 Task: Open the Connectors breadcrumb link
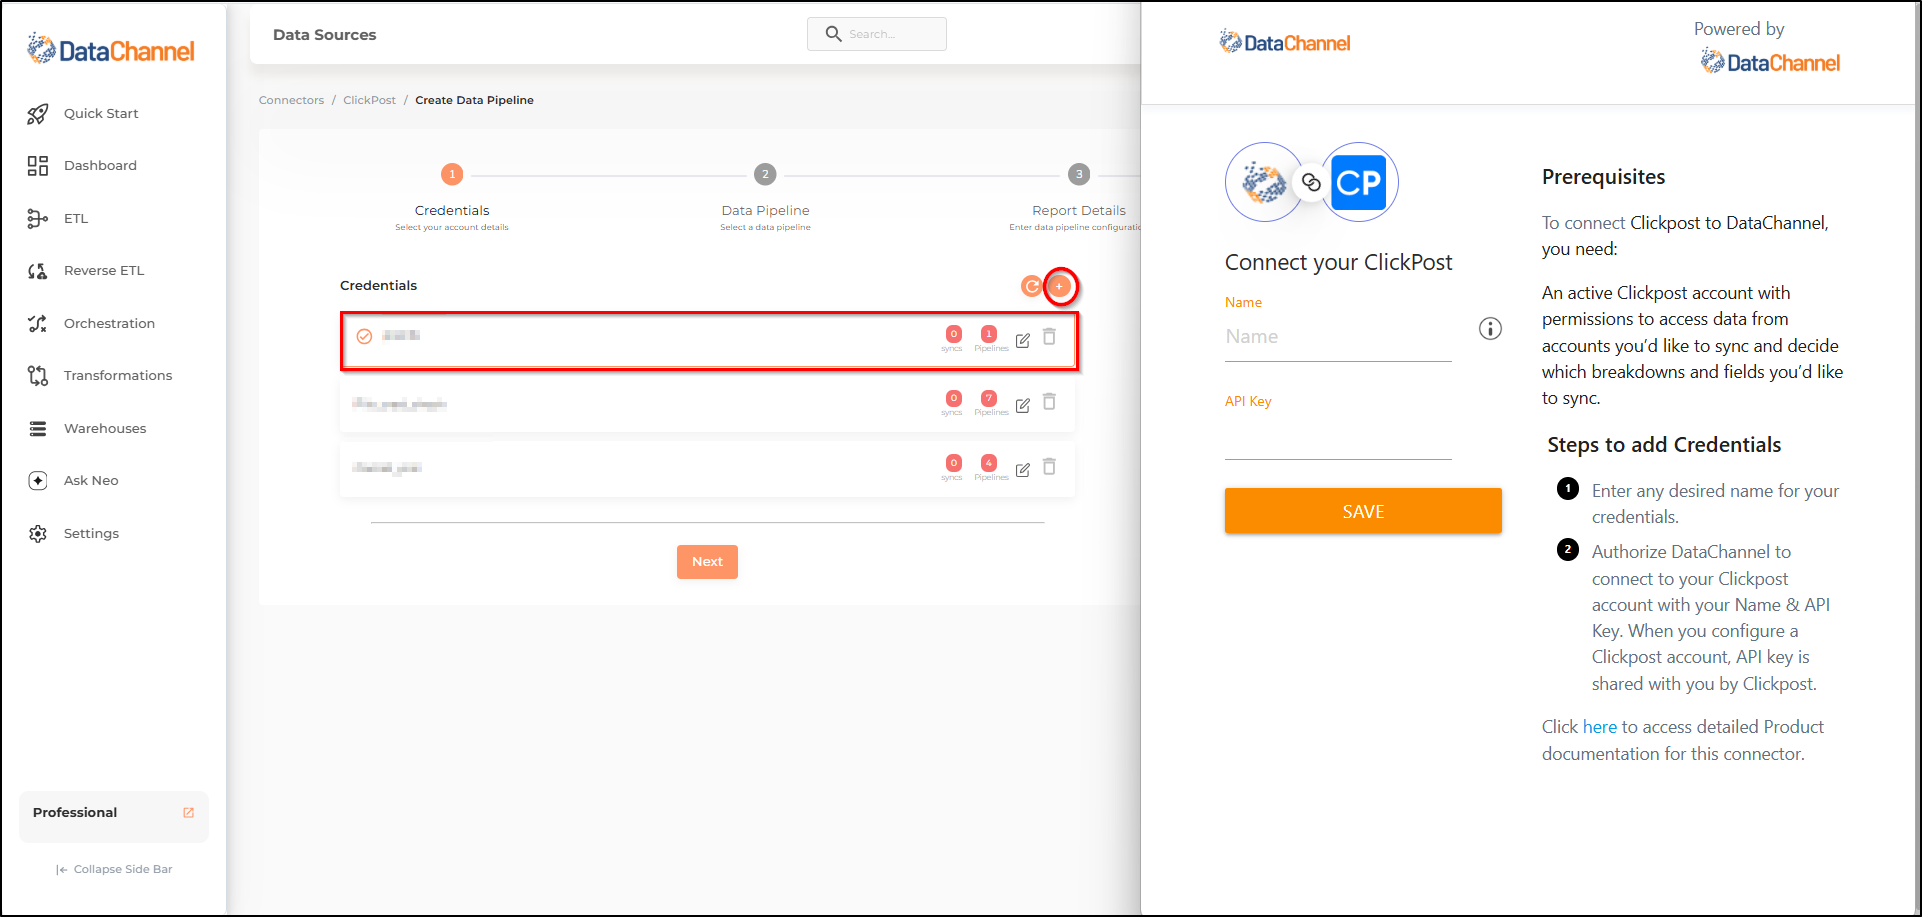[x=291, y=100]
